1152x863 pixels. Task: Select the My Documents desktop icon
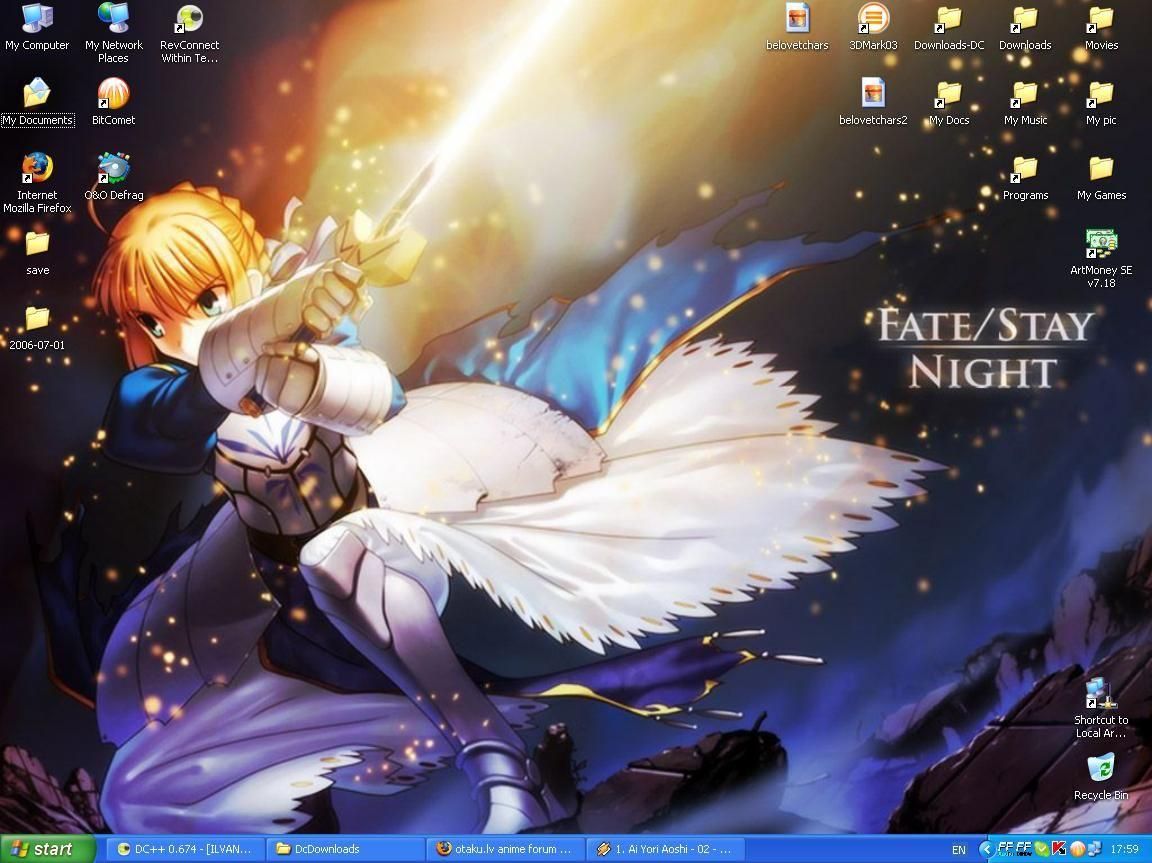[x=37, y=102]
